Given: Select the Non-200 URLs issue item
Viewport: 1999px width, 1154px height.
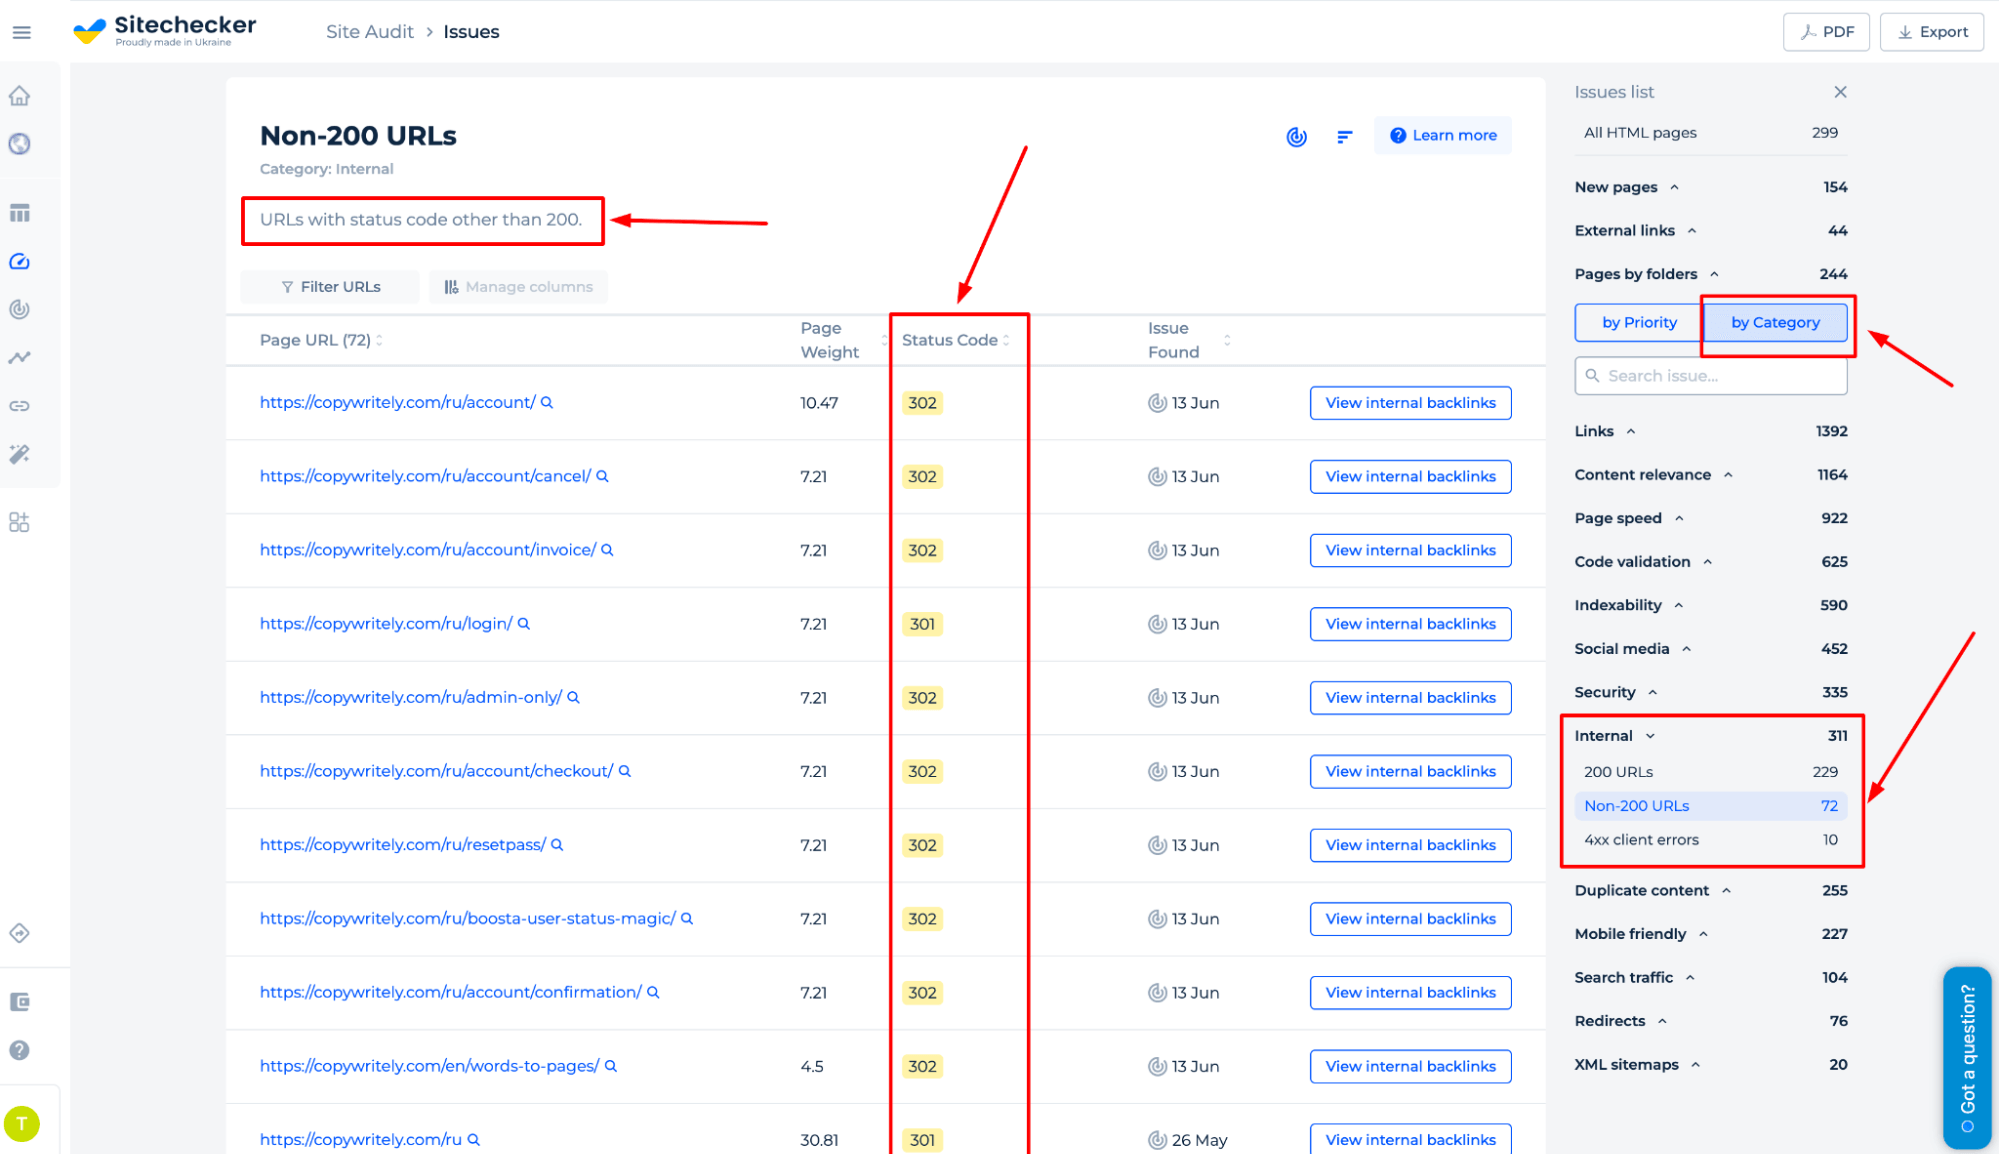Looking at the screenshot, I should (1638, 805).
